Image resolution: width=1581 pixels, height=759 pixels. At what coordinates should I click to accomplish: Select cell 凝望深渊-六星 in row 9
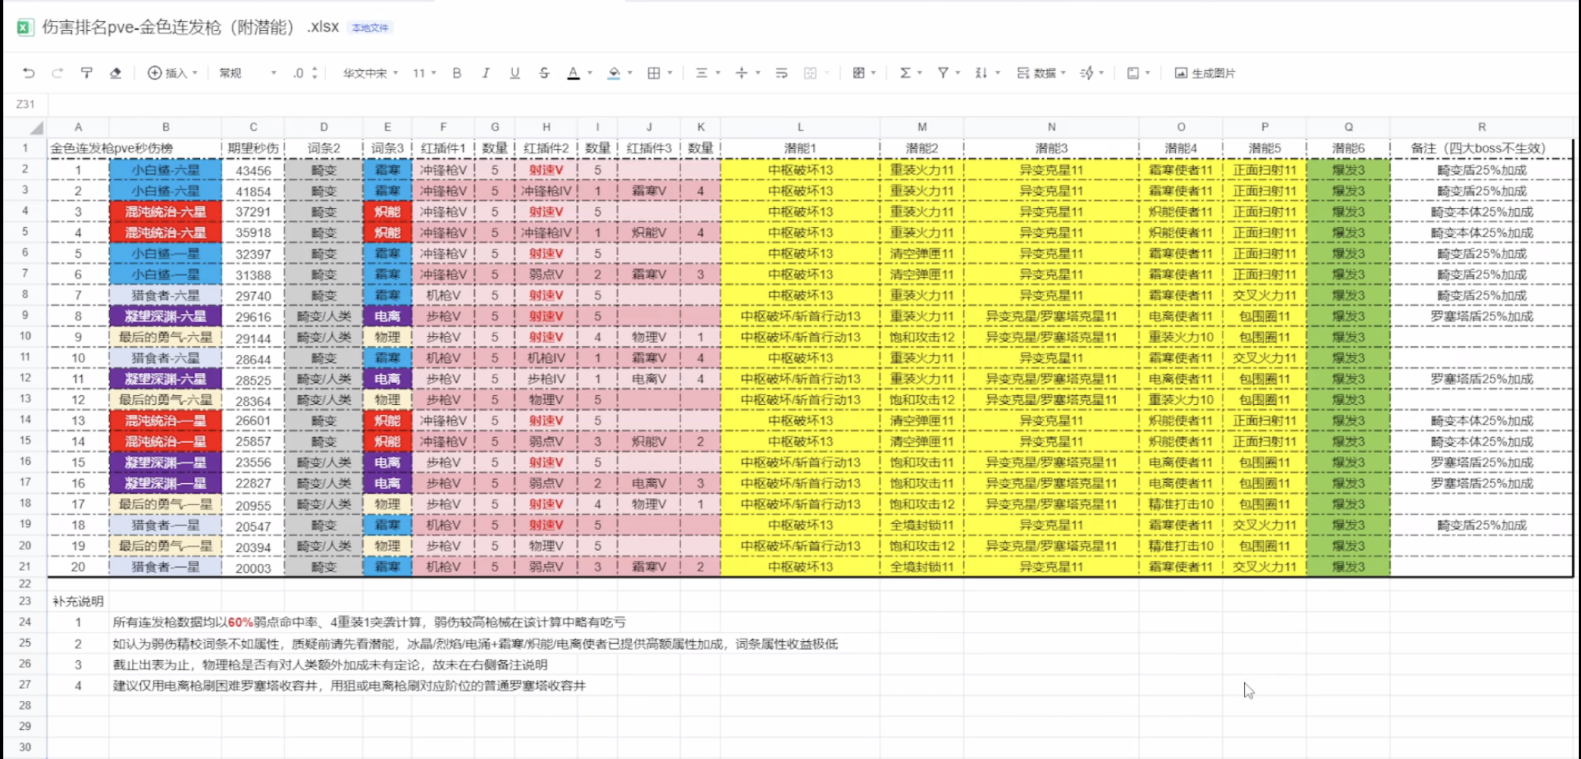point(165,316)
